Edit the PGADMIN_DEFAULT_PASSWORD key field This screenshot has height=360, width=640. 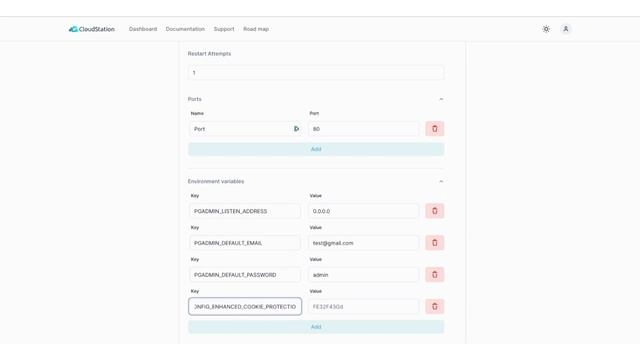point(245,275)
